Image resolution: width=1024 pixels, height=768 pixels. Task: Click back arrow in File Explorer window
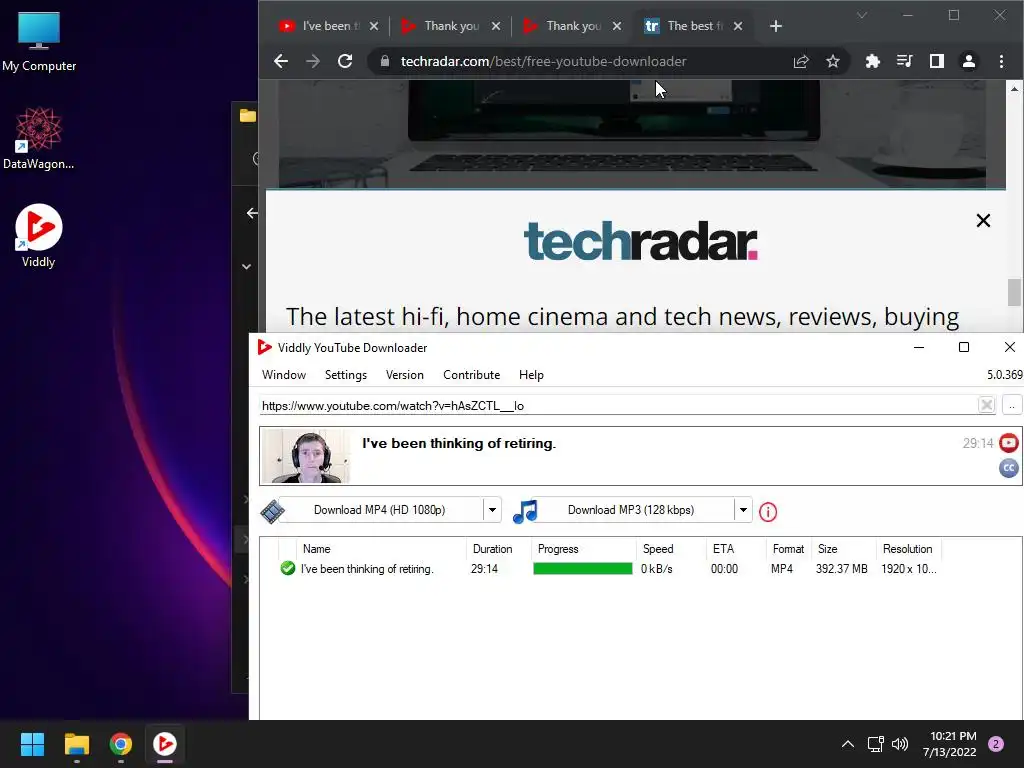252,213
